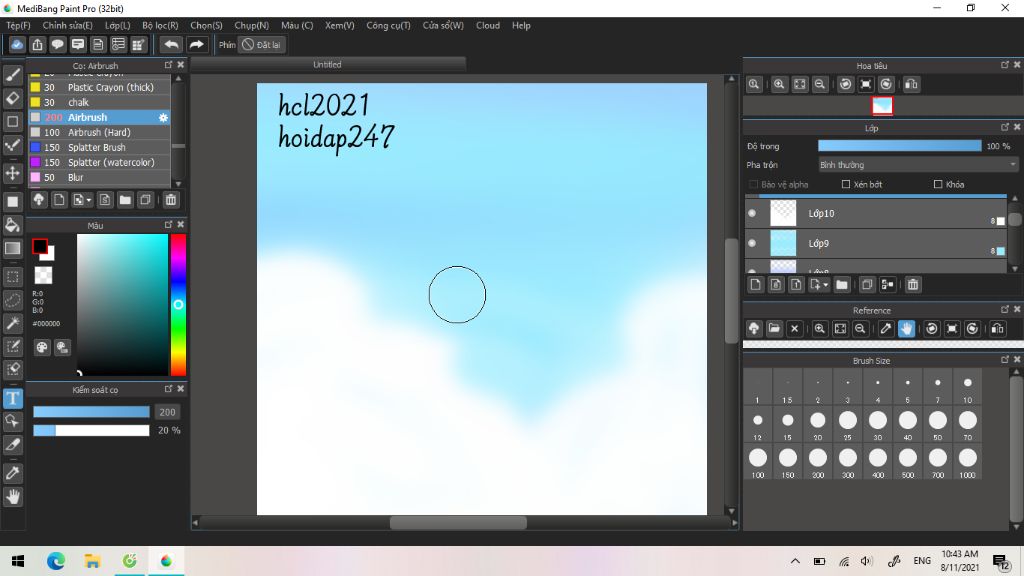Viewport: 1024px width, 576px height.
Task: Choose brush size 25 preset
Action: click(848, 425)
